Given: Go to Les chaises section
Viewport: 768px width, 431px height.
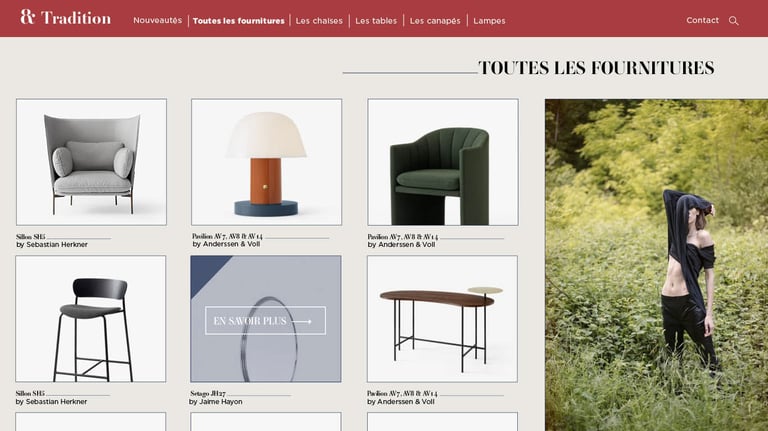Looking at the screenshot, I should 319,21.
